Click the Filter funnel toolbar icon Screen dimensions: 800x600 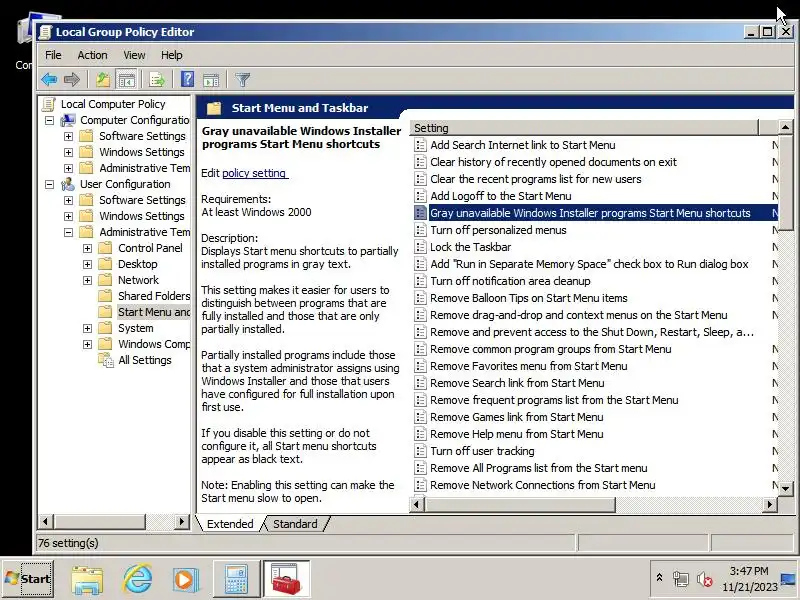point(242,80)
